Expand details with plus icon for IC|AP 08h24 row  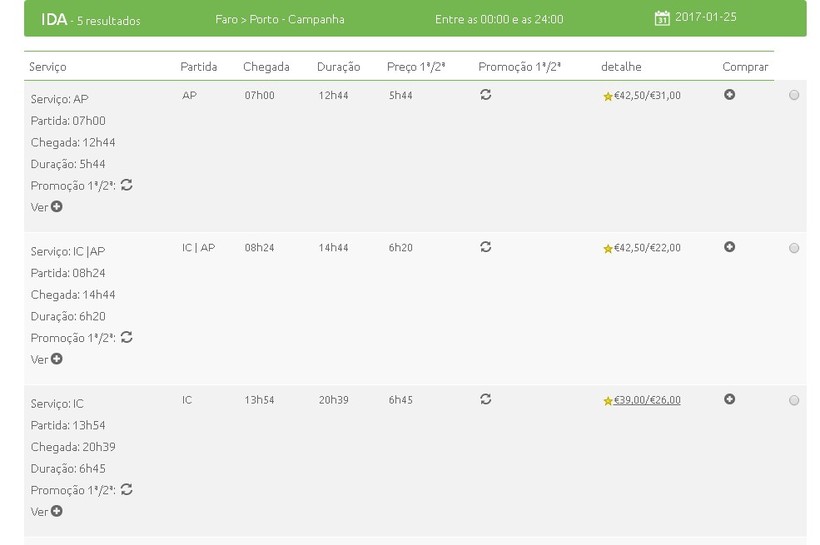point(729,246)
